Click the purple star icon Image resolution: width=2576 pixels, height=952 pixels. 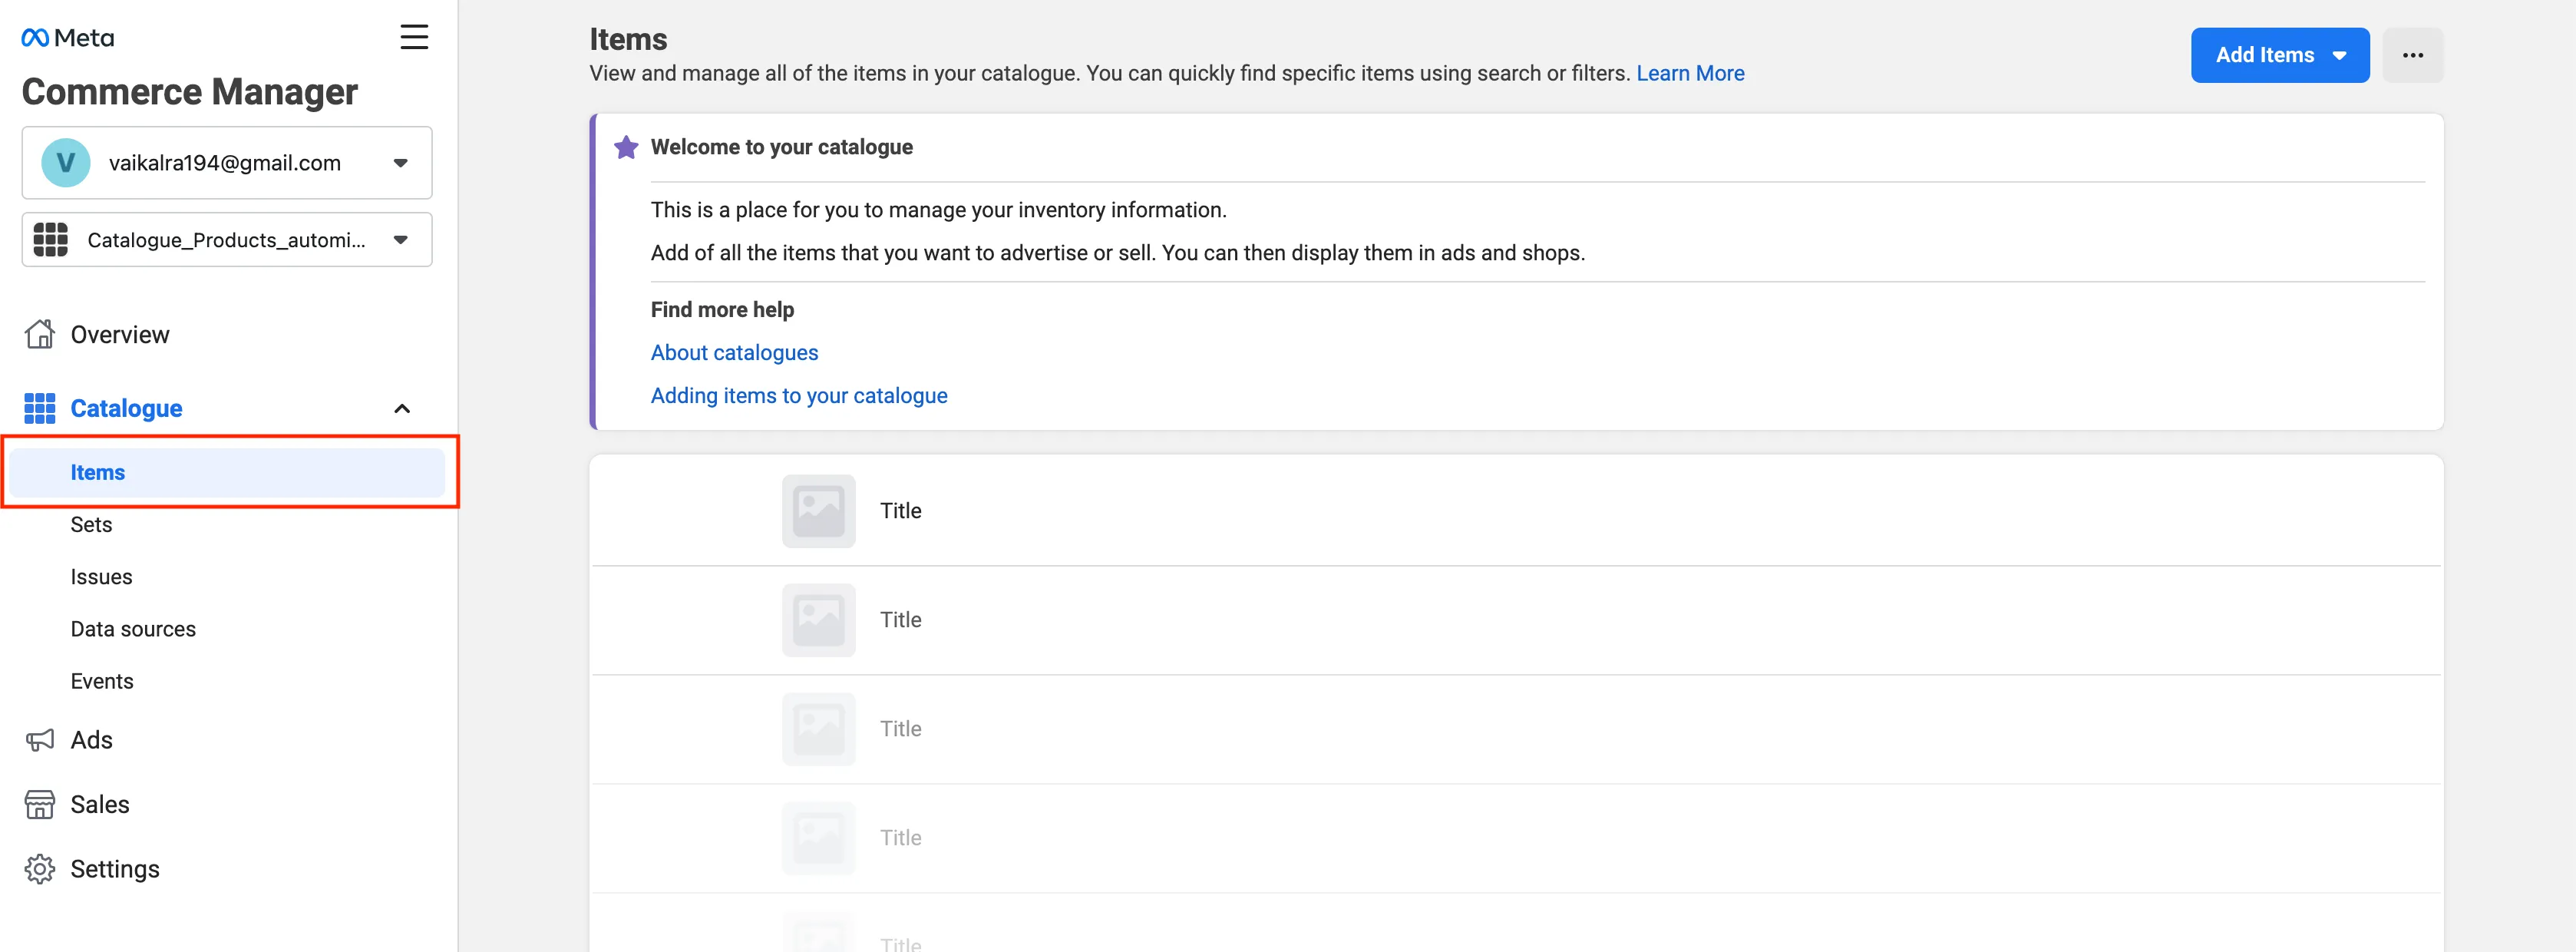[x=626, y=147]
